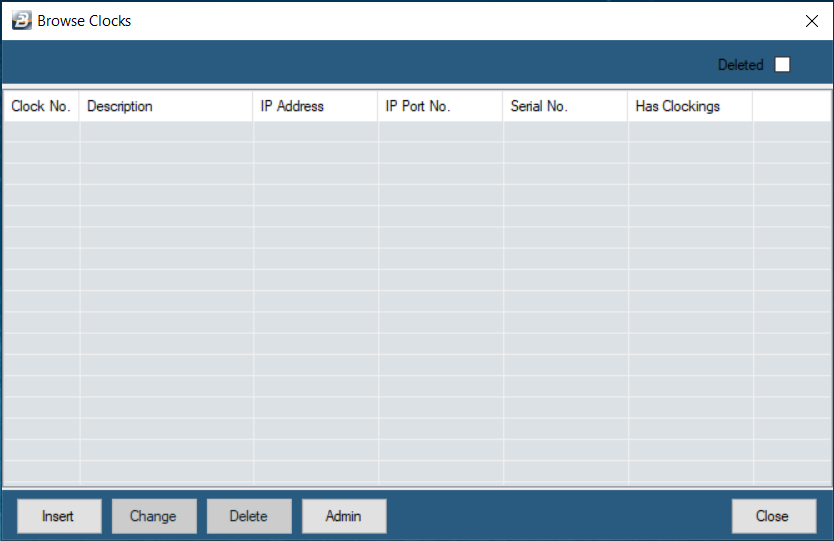Click the Change button
Screen dimensions: 834x541
click(x=154, y=516)
